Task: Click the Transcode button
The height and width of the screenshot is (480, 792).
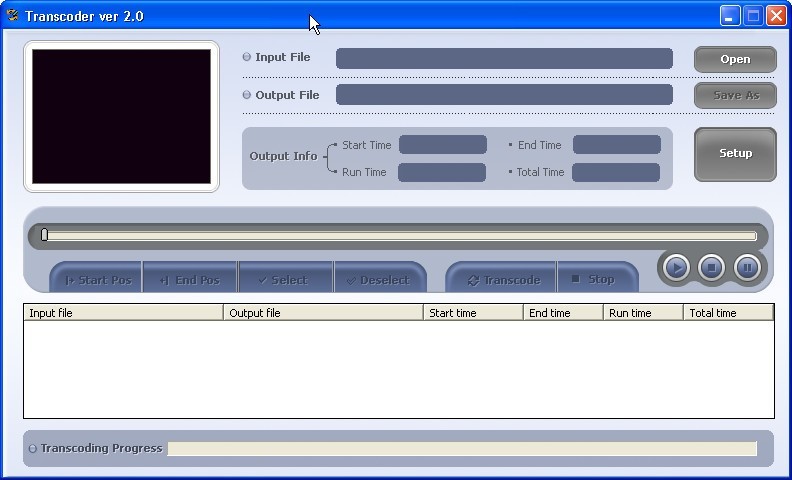Action: pos(503,280)
